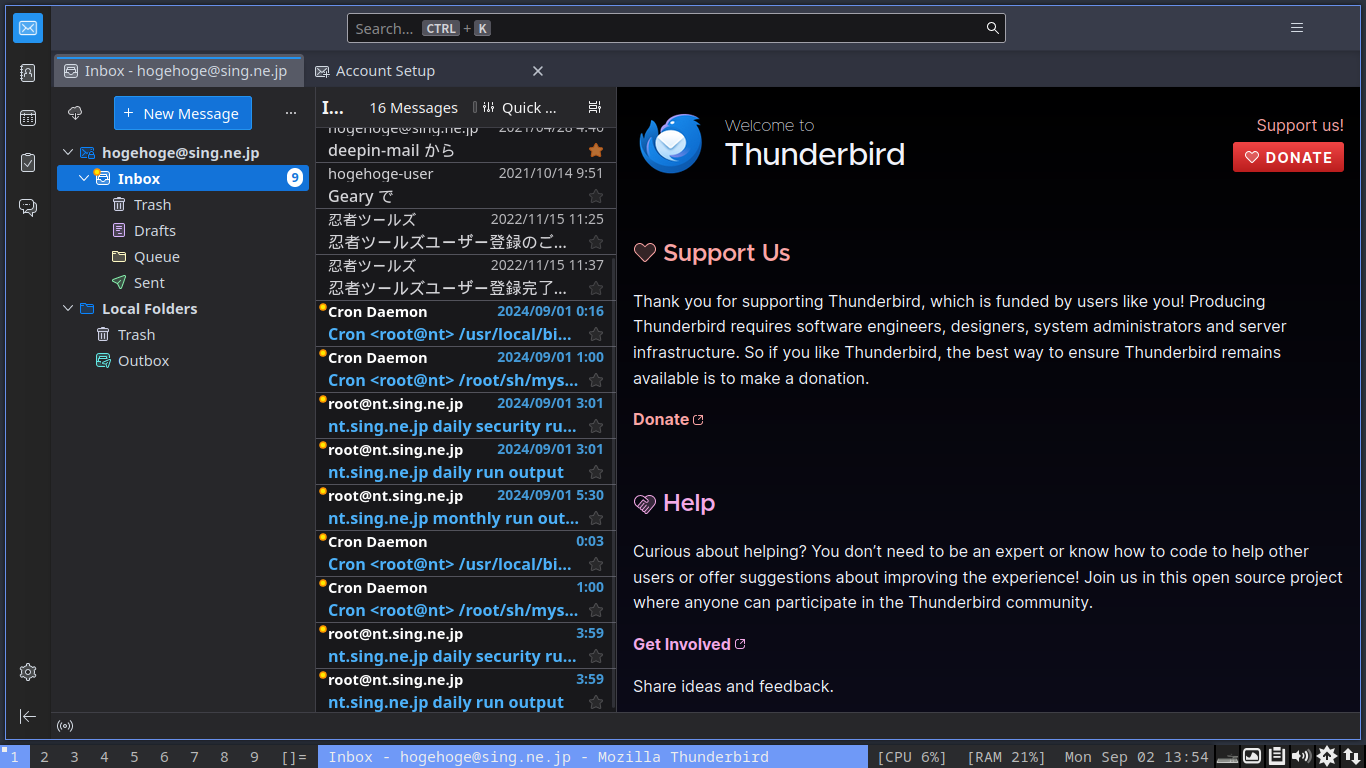Screen dimensions: 1366x768
Task: Open the clipboard tray icon
Action: coord(1277,756)
